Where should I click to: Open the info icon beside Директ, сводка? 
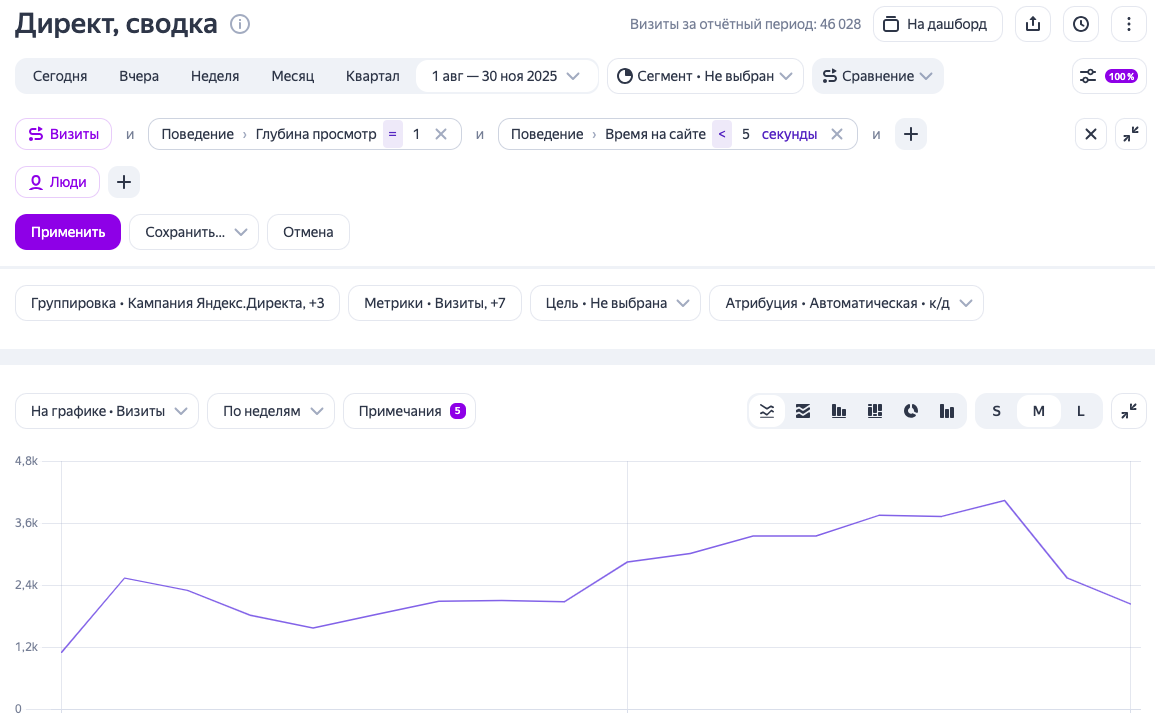point(240,24)
